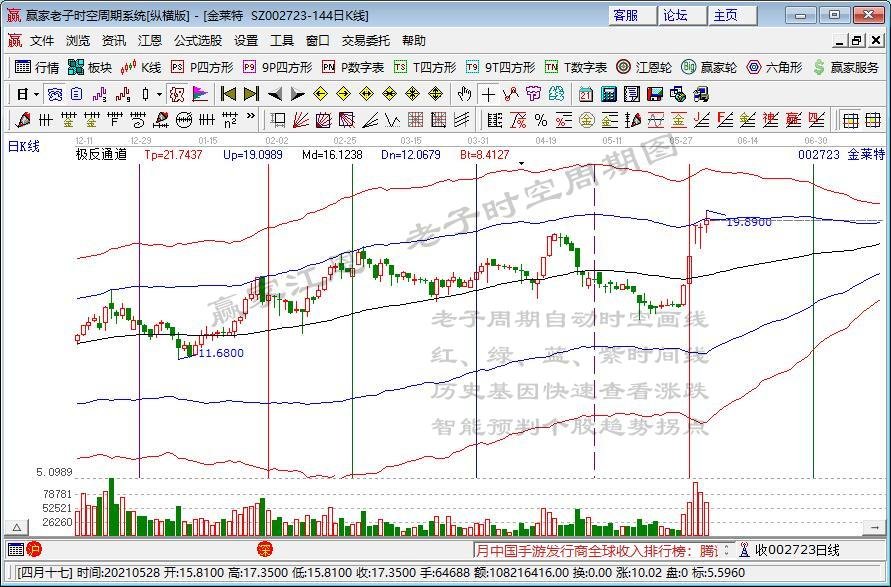Select the circled 金 golden-ratio tool
The height and width of the screenshot is (587, 891).
tap(587, 120)
